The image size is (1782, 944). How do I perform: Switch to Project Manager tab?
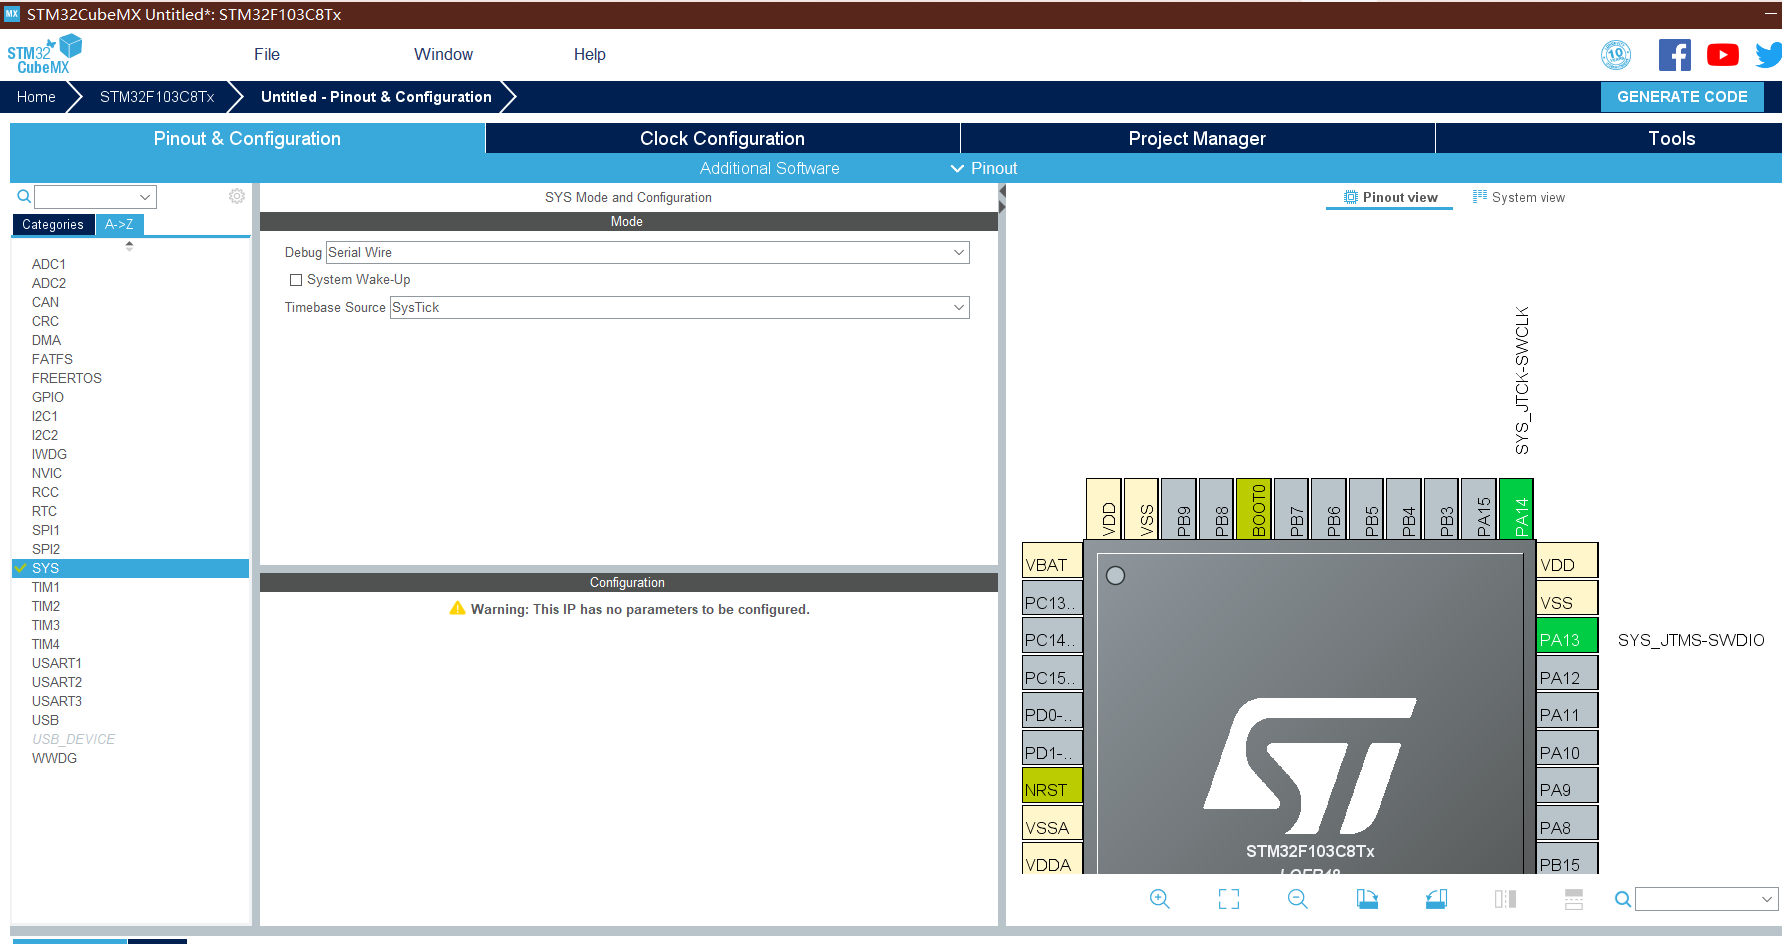1197,138
